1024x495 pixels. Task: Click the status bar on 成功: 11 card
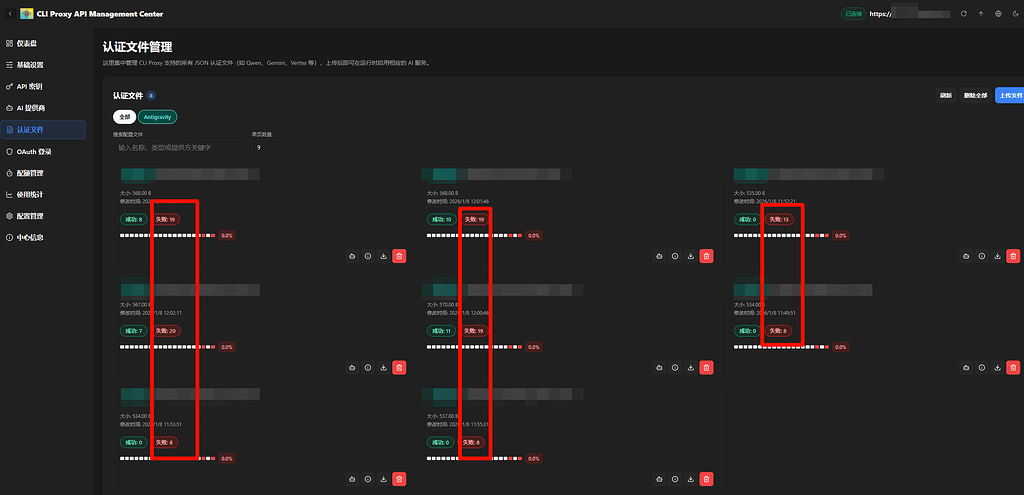tap(475, 347)
